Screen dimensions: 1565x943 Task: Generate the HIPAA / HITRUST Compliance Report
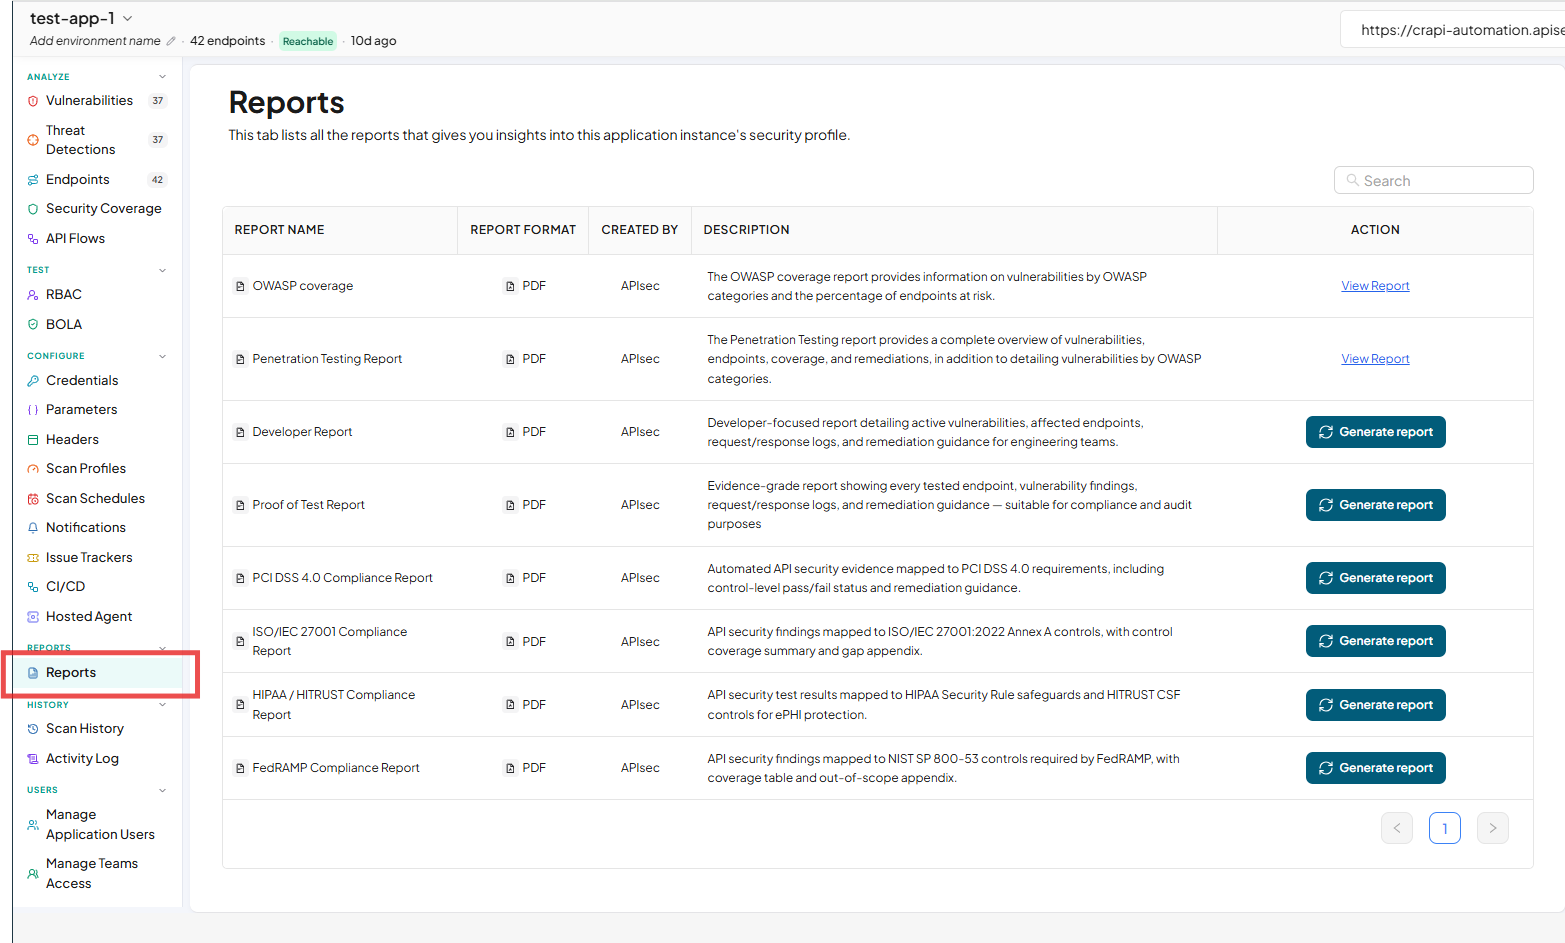(1375, 705)
